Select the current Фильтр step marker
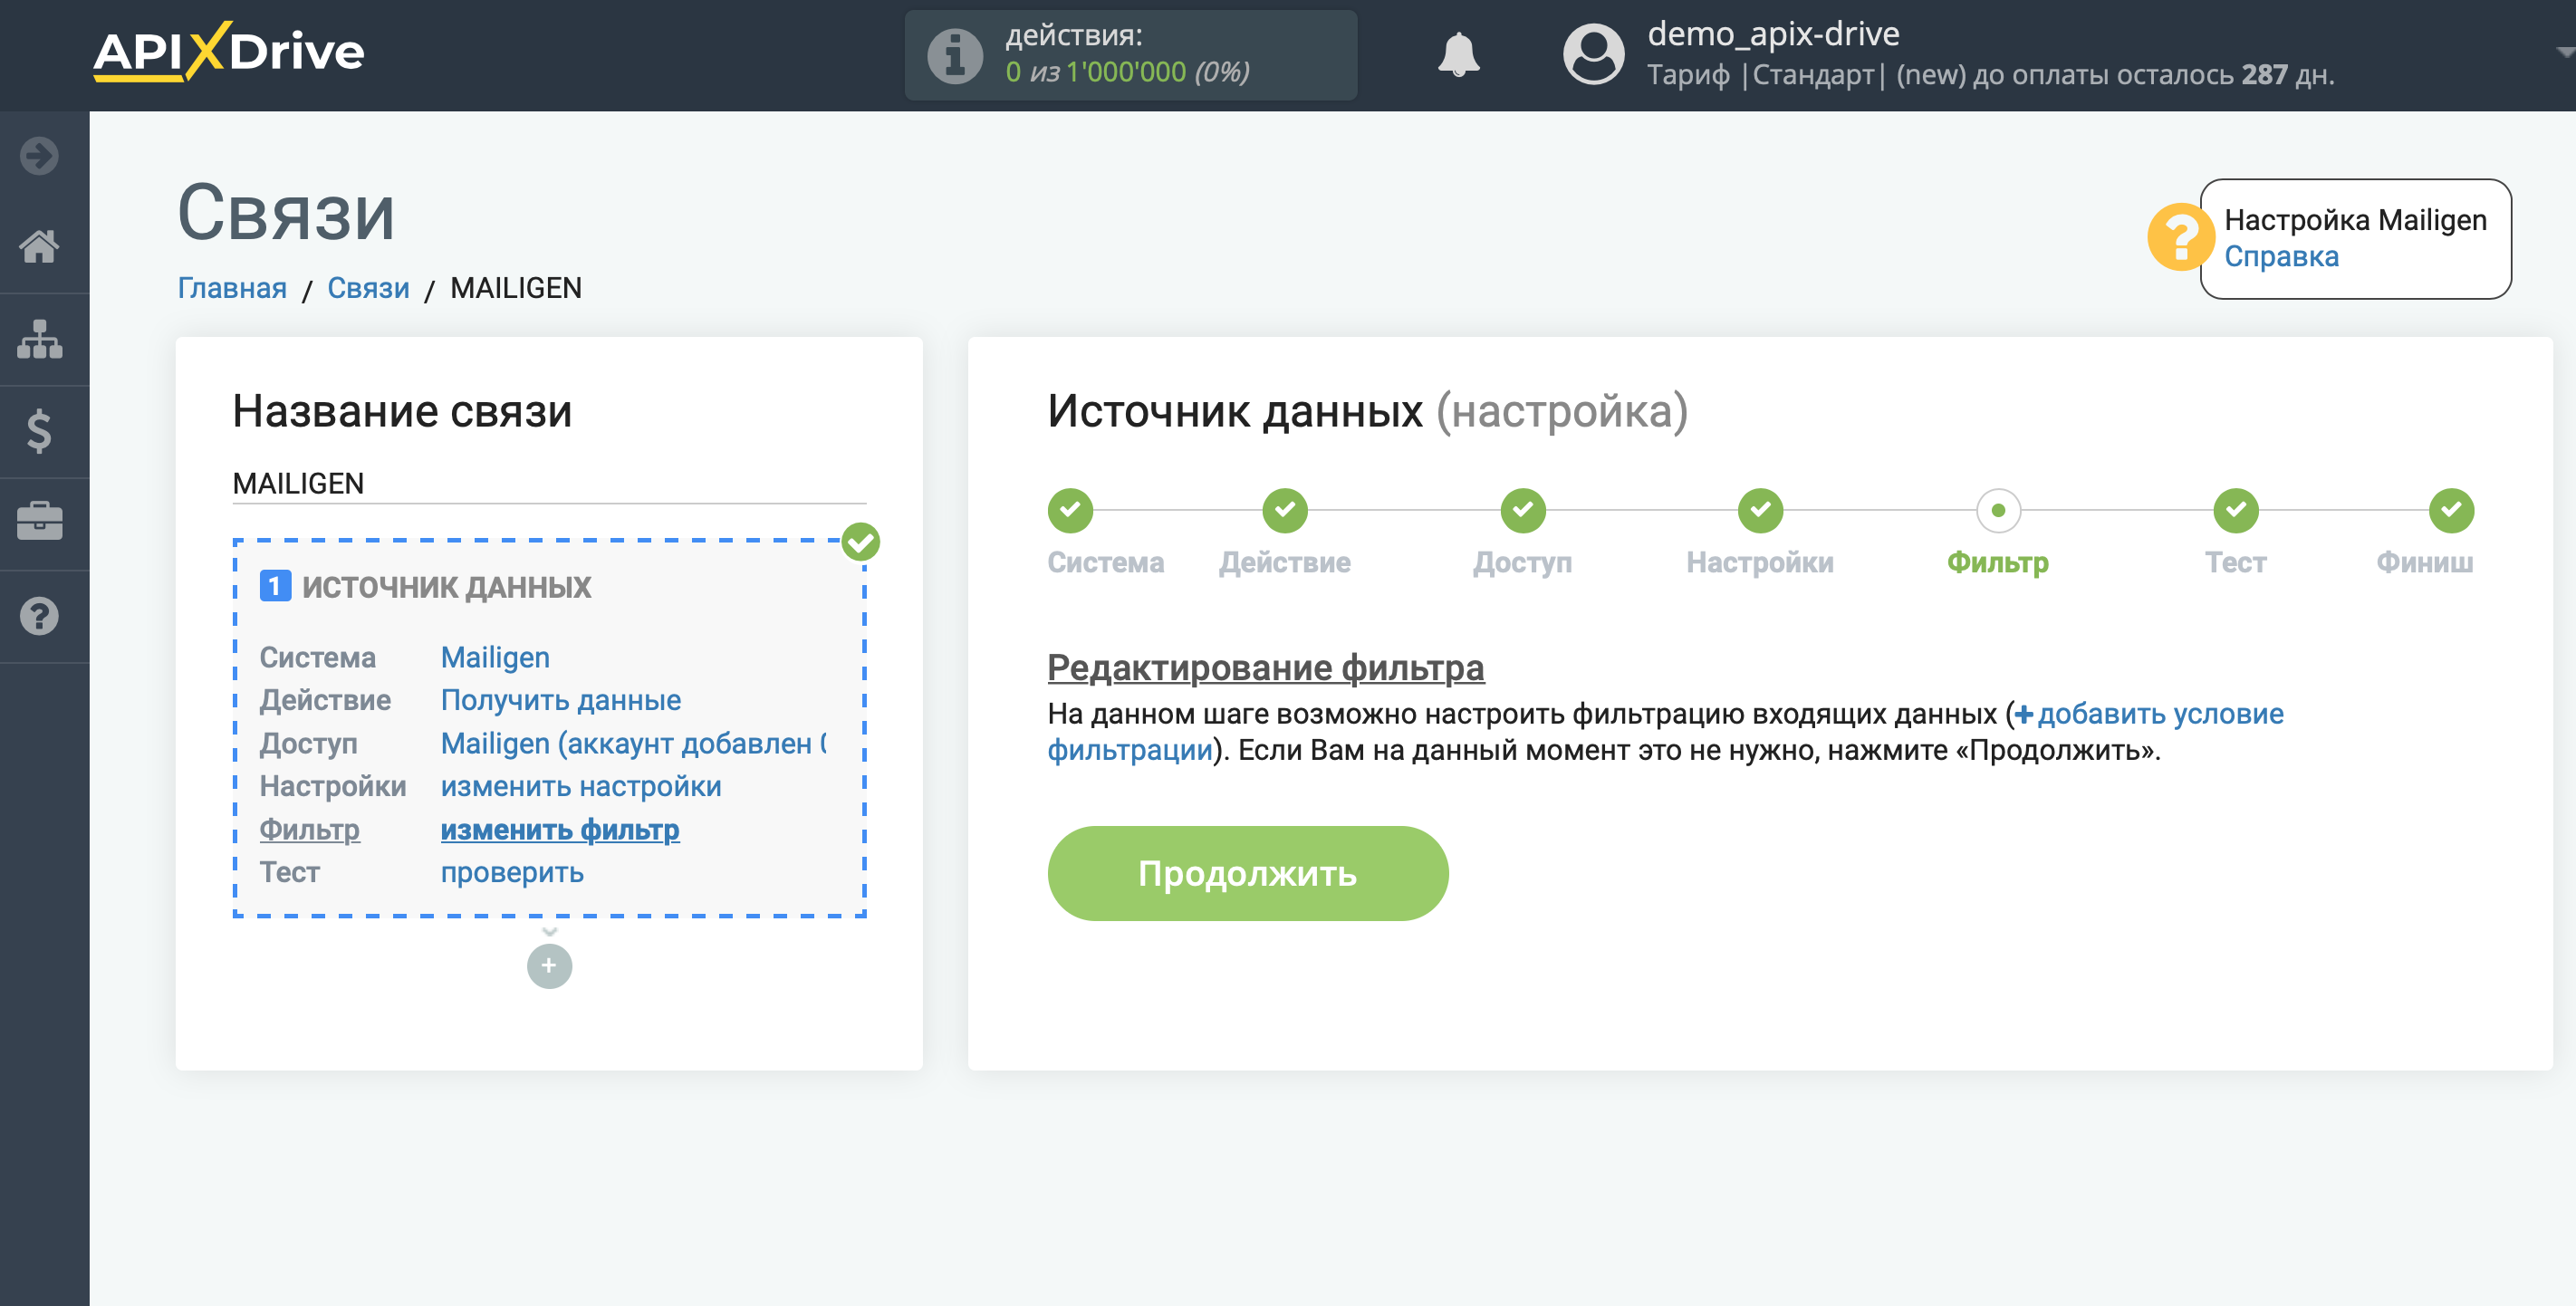The image size is (2576, 1306). coord(1998,511)
